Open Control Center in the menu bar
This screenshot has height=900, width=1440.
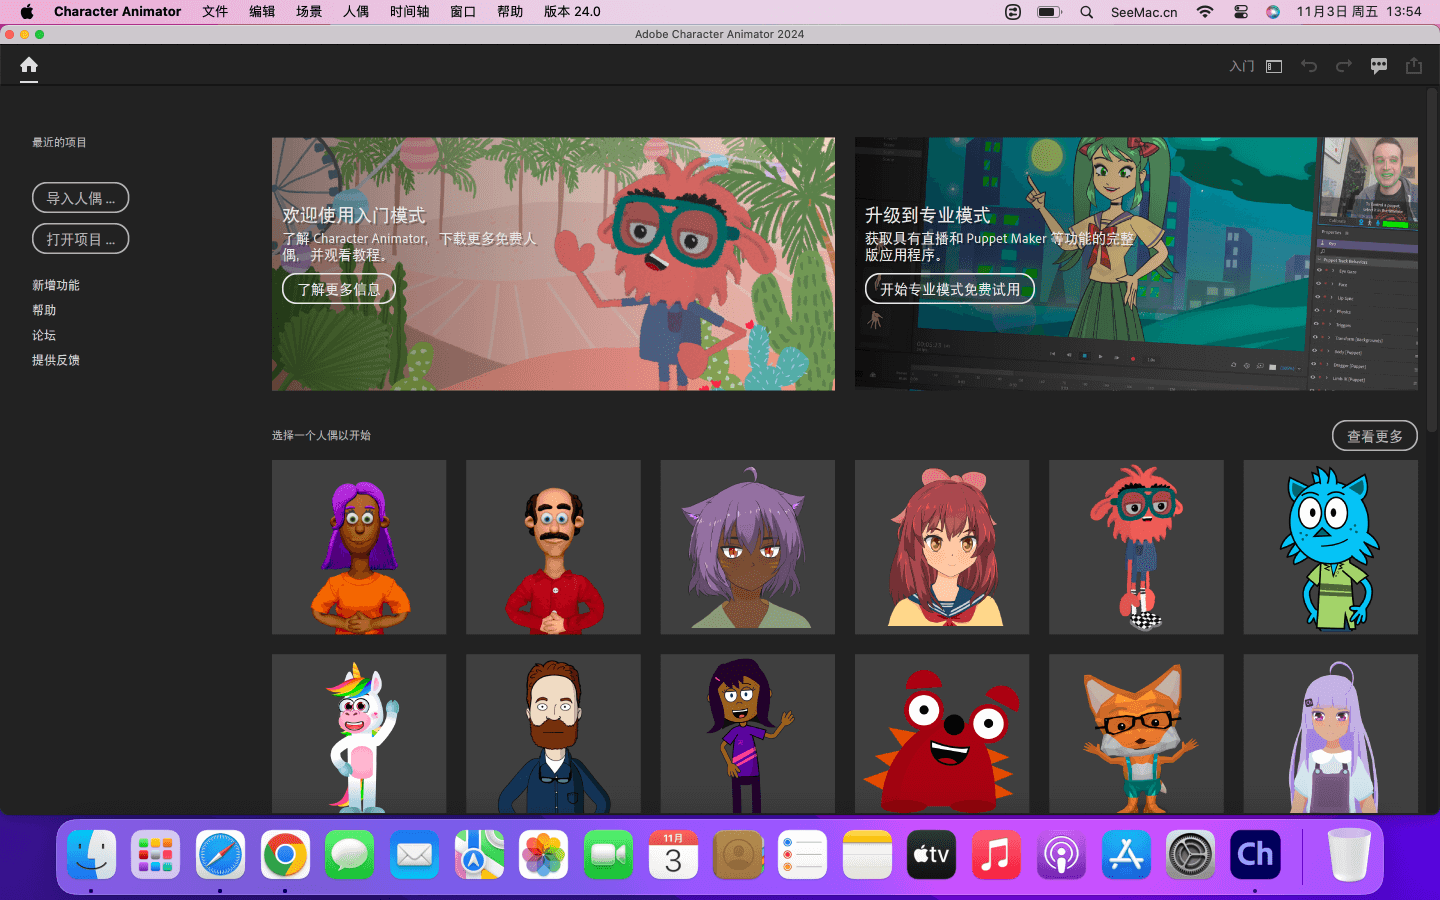click(1241, 12)
